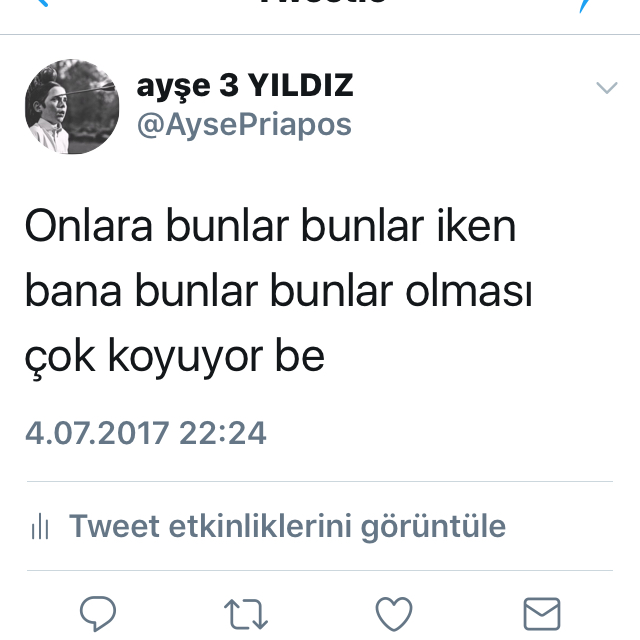Screen dimensions: 640x640
Task: Tap tweet line 'bana bunlar bunlar olması'
Action: point(278,291)
